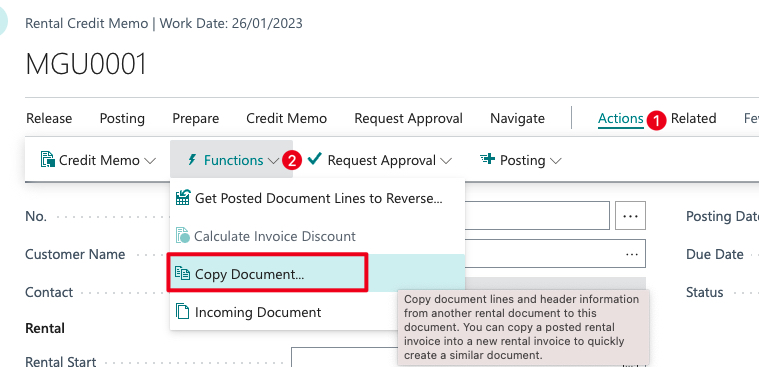Expand the Credit Memo dropdown chevron
759x367 pixels.
[151, 161]
